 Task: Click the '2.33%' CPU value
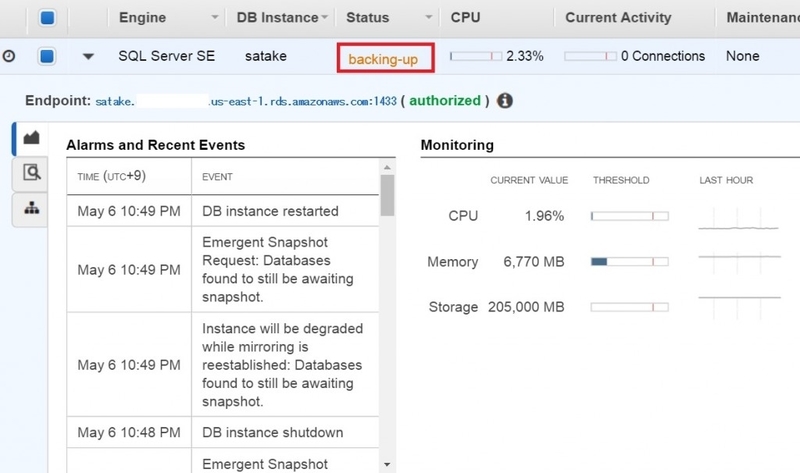point(524,56)
